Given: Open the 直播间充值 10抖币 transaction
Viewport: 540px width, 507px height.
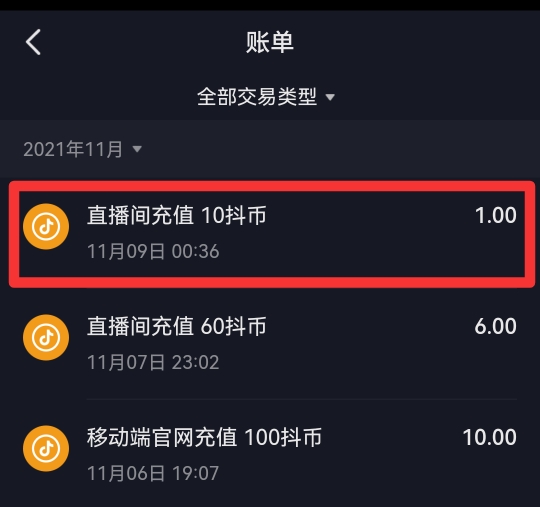Looking at the screenshot, I should pos(272,234).
